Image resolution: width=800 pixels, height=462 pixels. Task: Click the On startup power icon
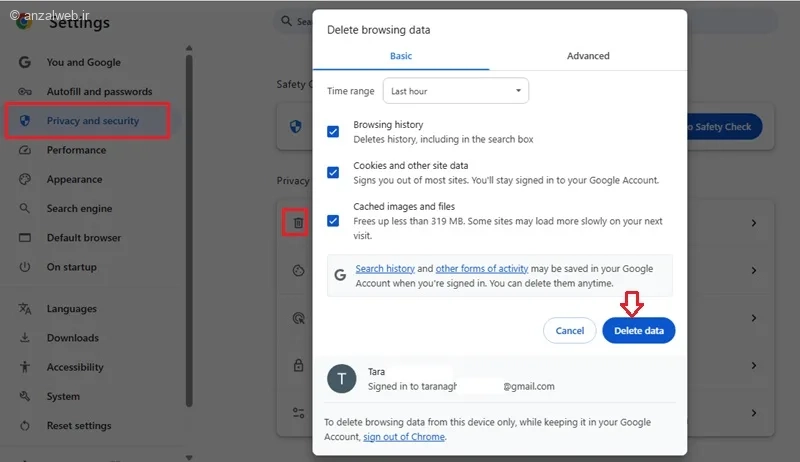point(25,267)
